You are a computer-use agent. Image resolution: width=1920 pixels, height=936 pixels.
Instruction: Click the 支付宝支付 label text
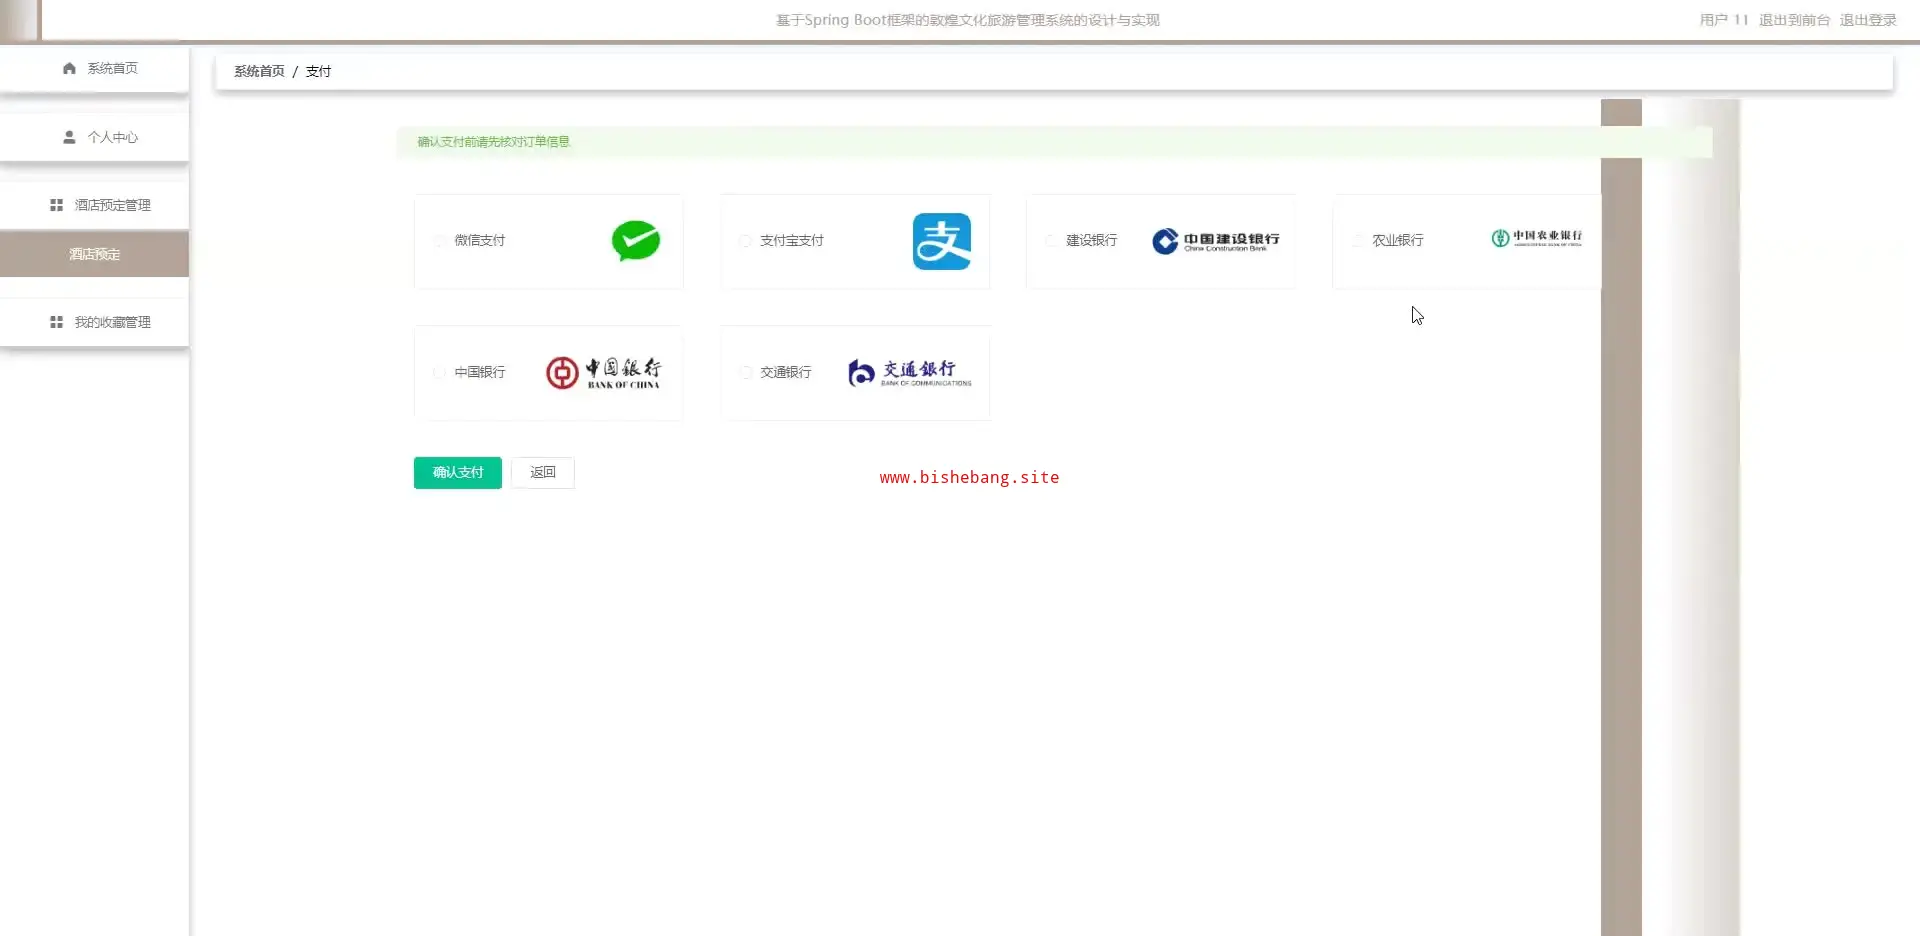click(792, 241)
